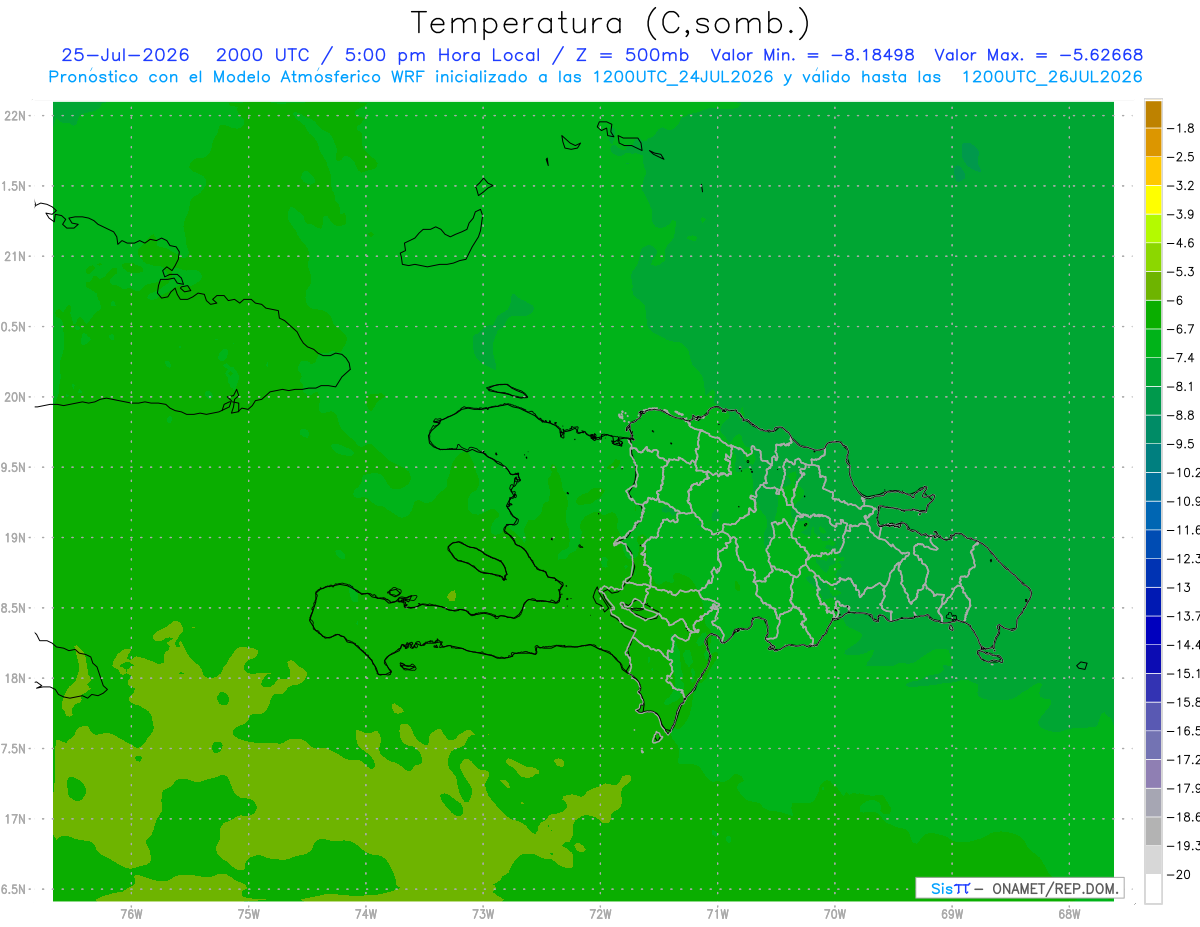Click the "-3.9" color scale label

[x=1181, y=214]
